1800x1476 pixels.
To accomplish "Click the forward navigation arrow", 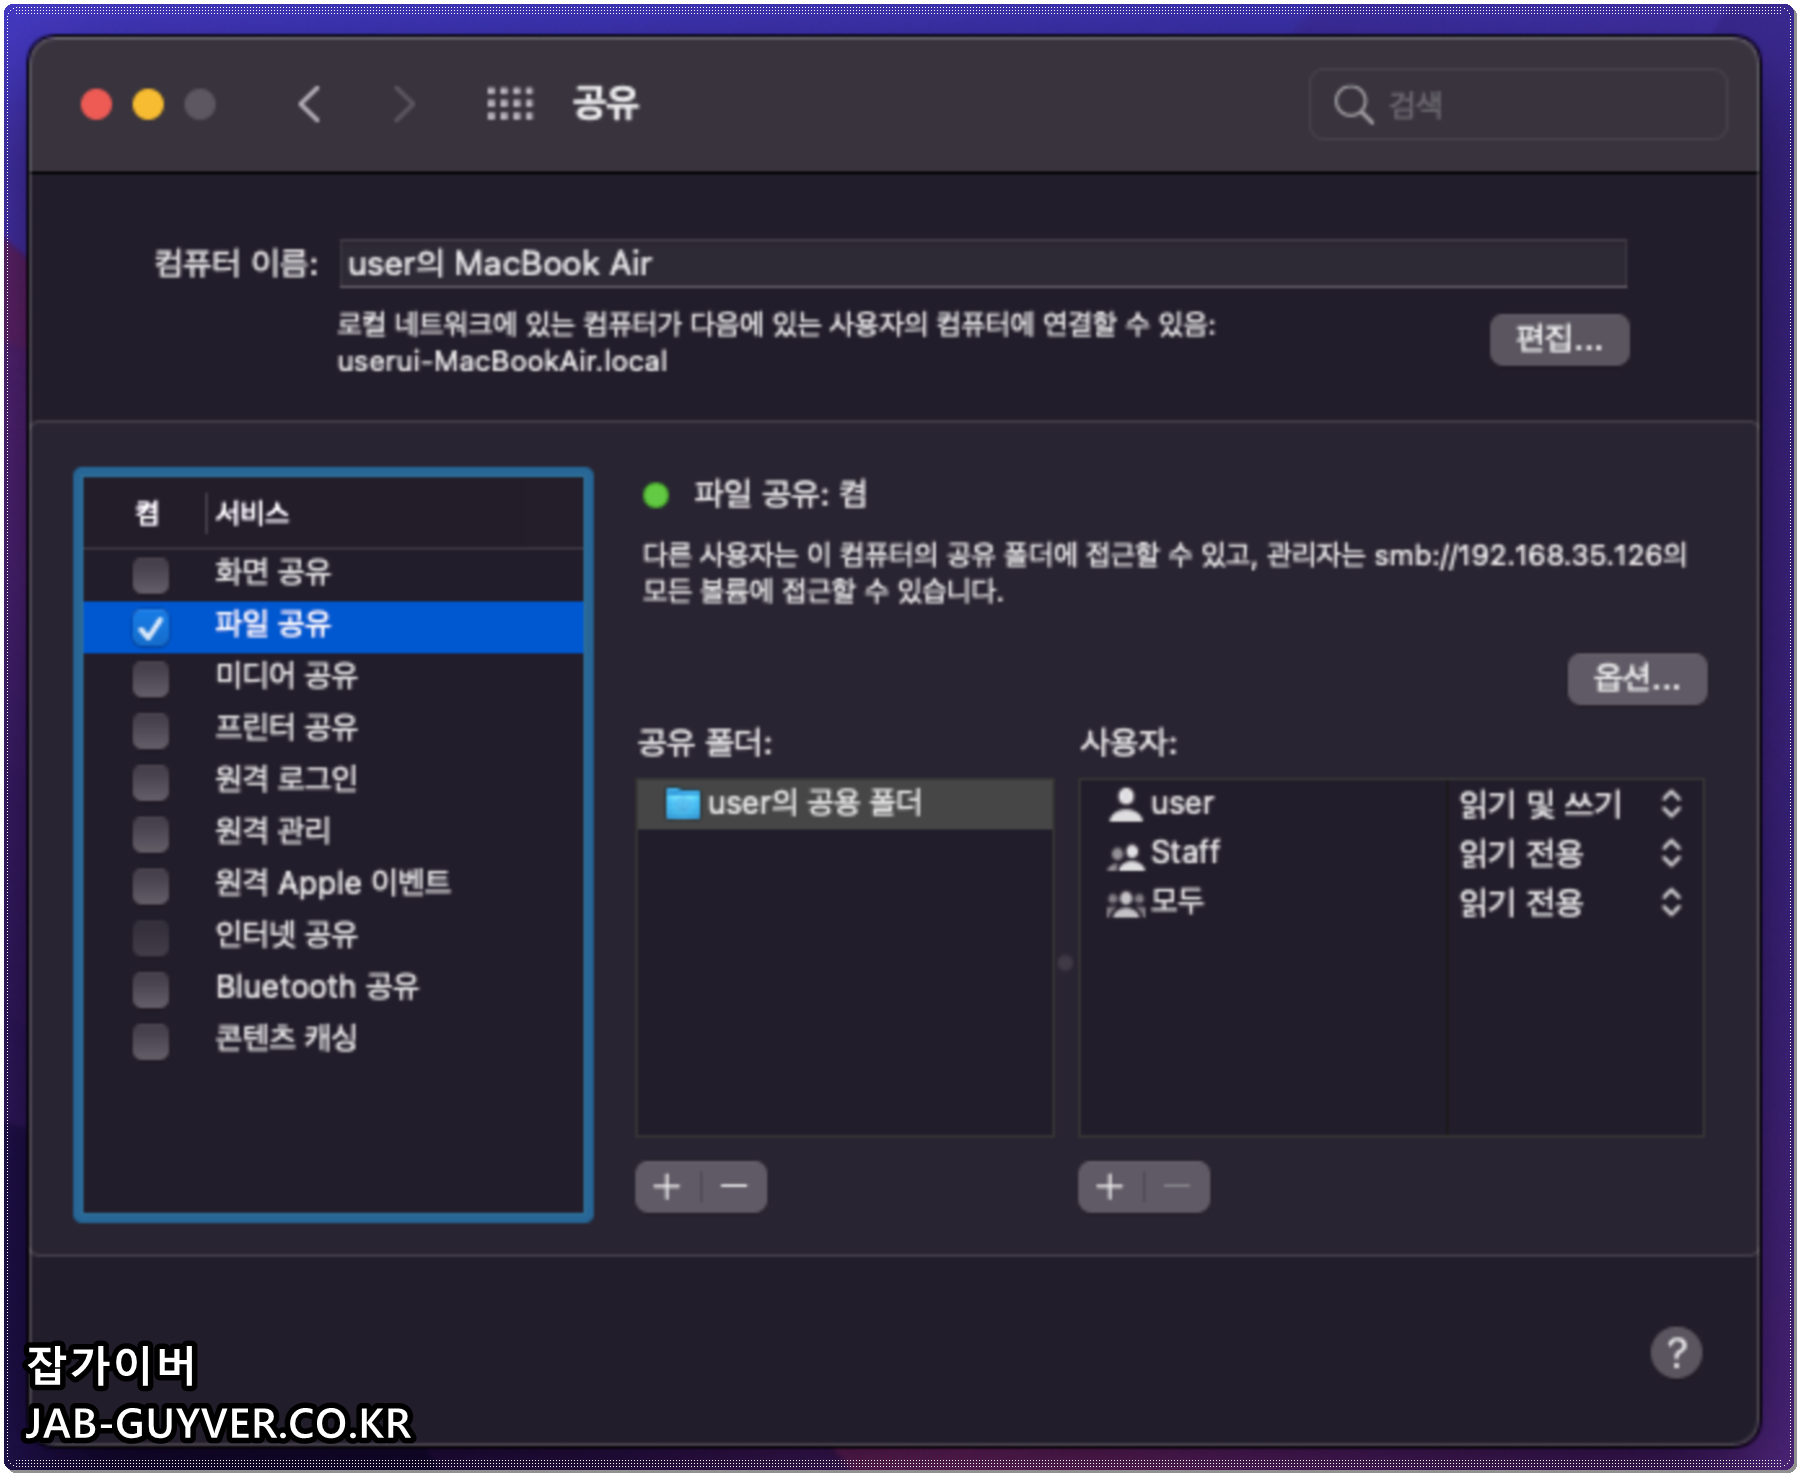I will (403, 104).
